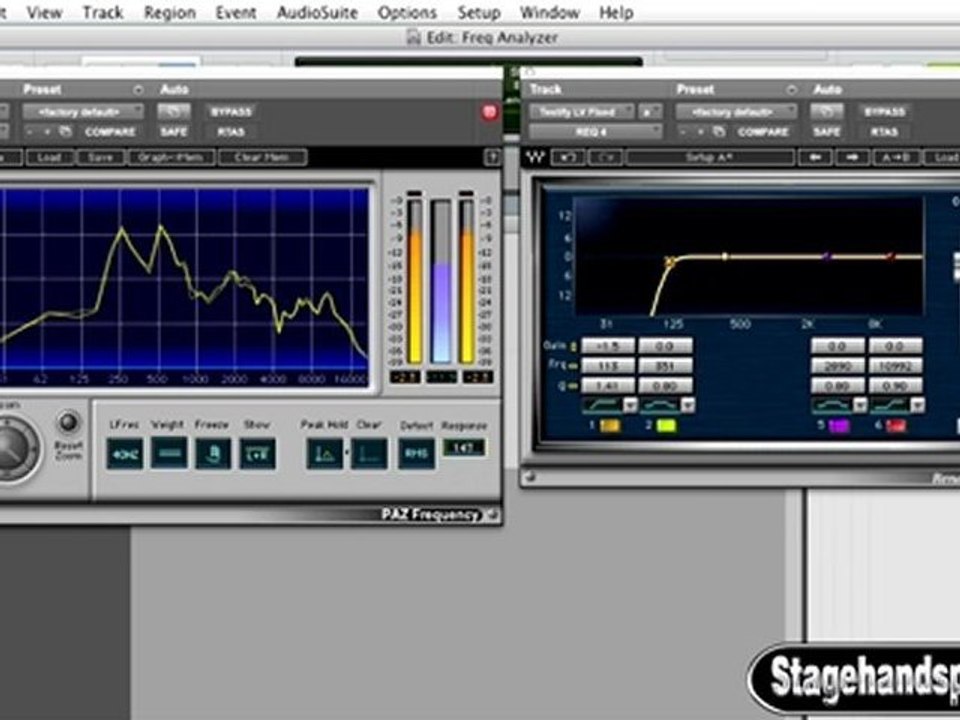
Task: Click the band 6 frequency field showing 10992
Action: [x=896, y=366]
